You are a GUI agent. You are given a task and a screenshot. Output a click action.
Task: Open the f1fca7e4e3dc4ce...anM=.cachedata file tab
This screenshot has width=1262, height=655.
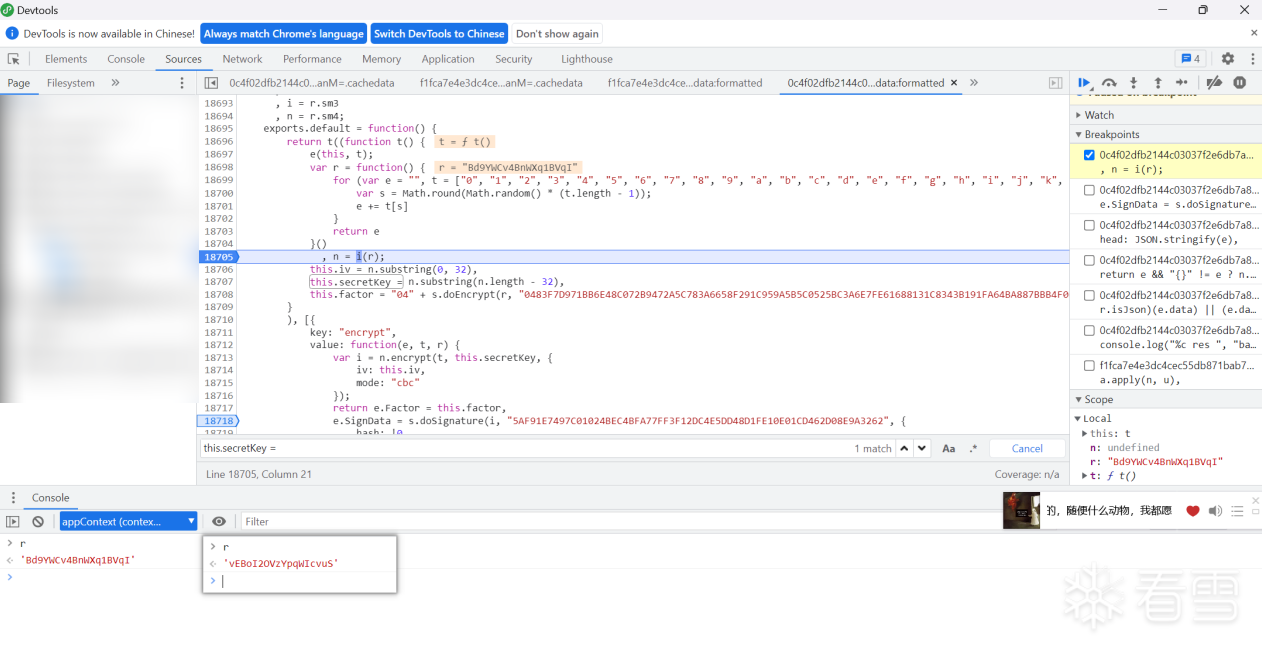(x=501, y=83)
